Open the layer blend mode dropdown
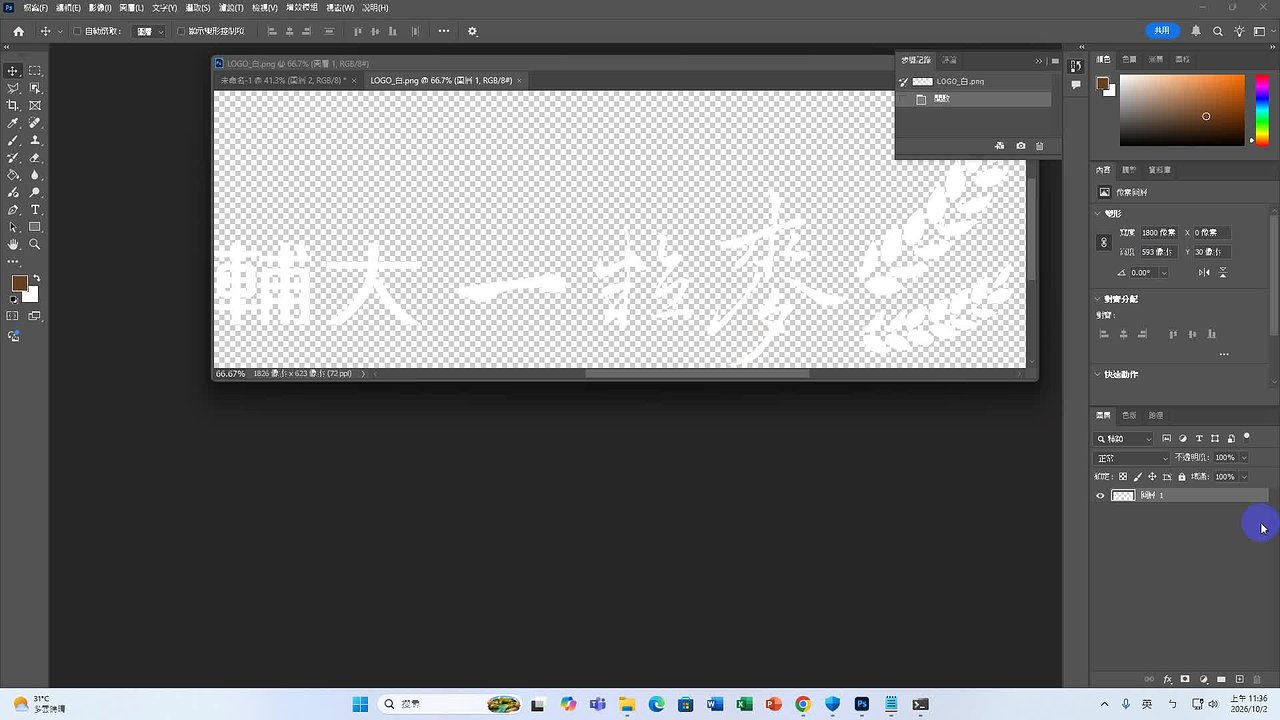Viewport: 1280px width, 720px height. (x=1131, y=458)
